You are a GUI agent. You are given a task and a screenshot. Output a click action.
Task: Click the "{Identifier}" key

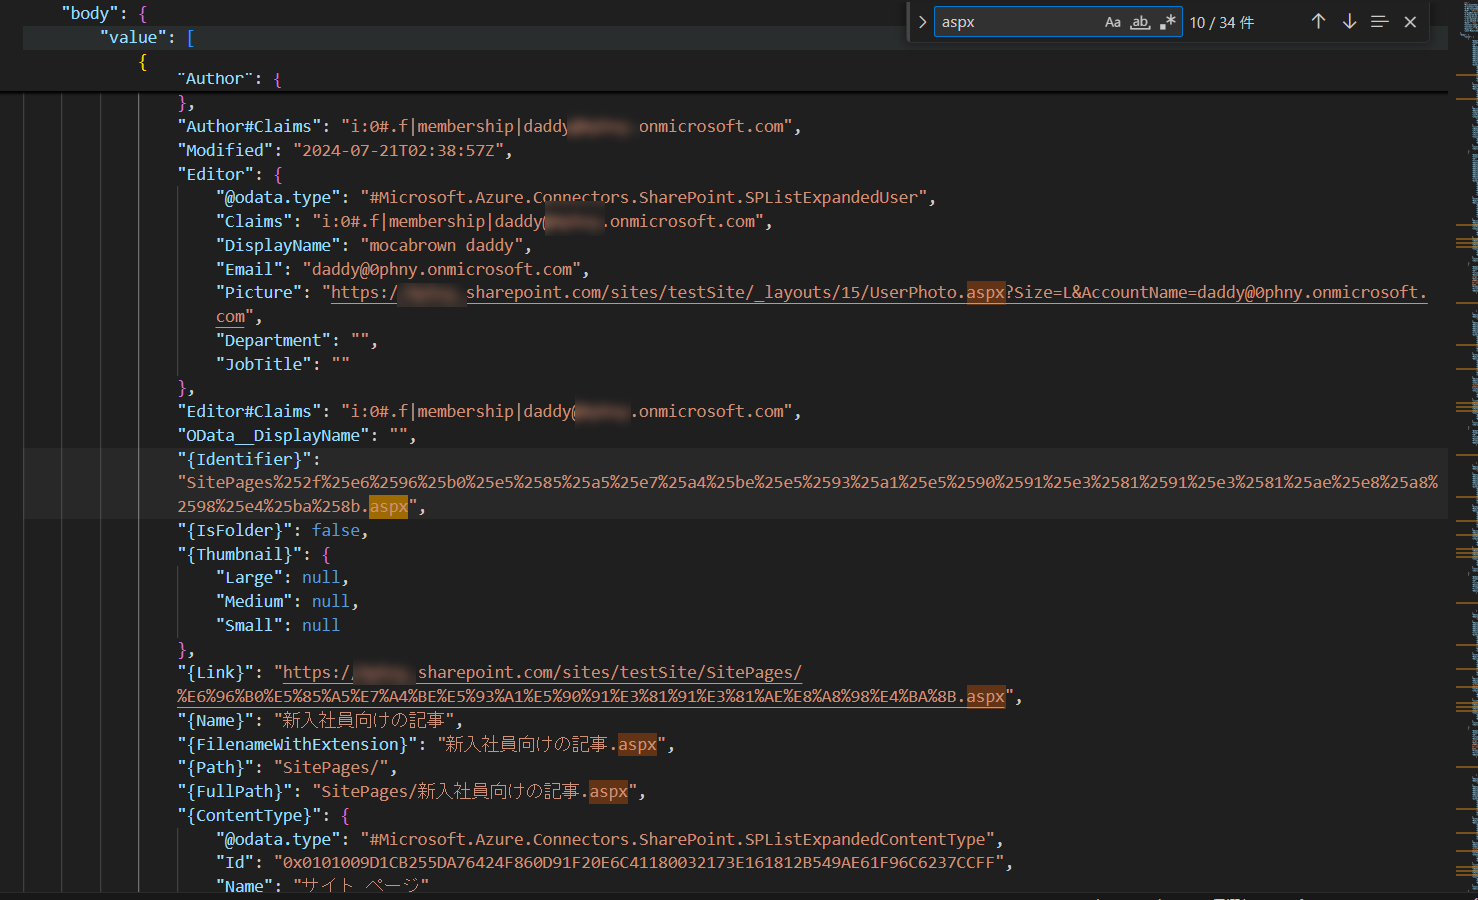tap(244, 460)
